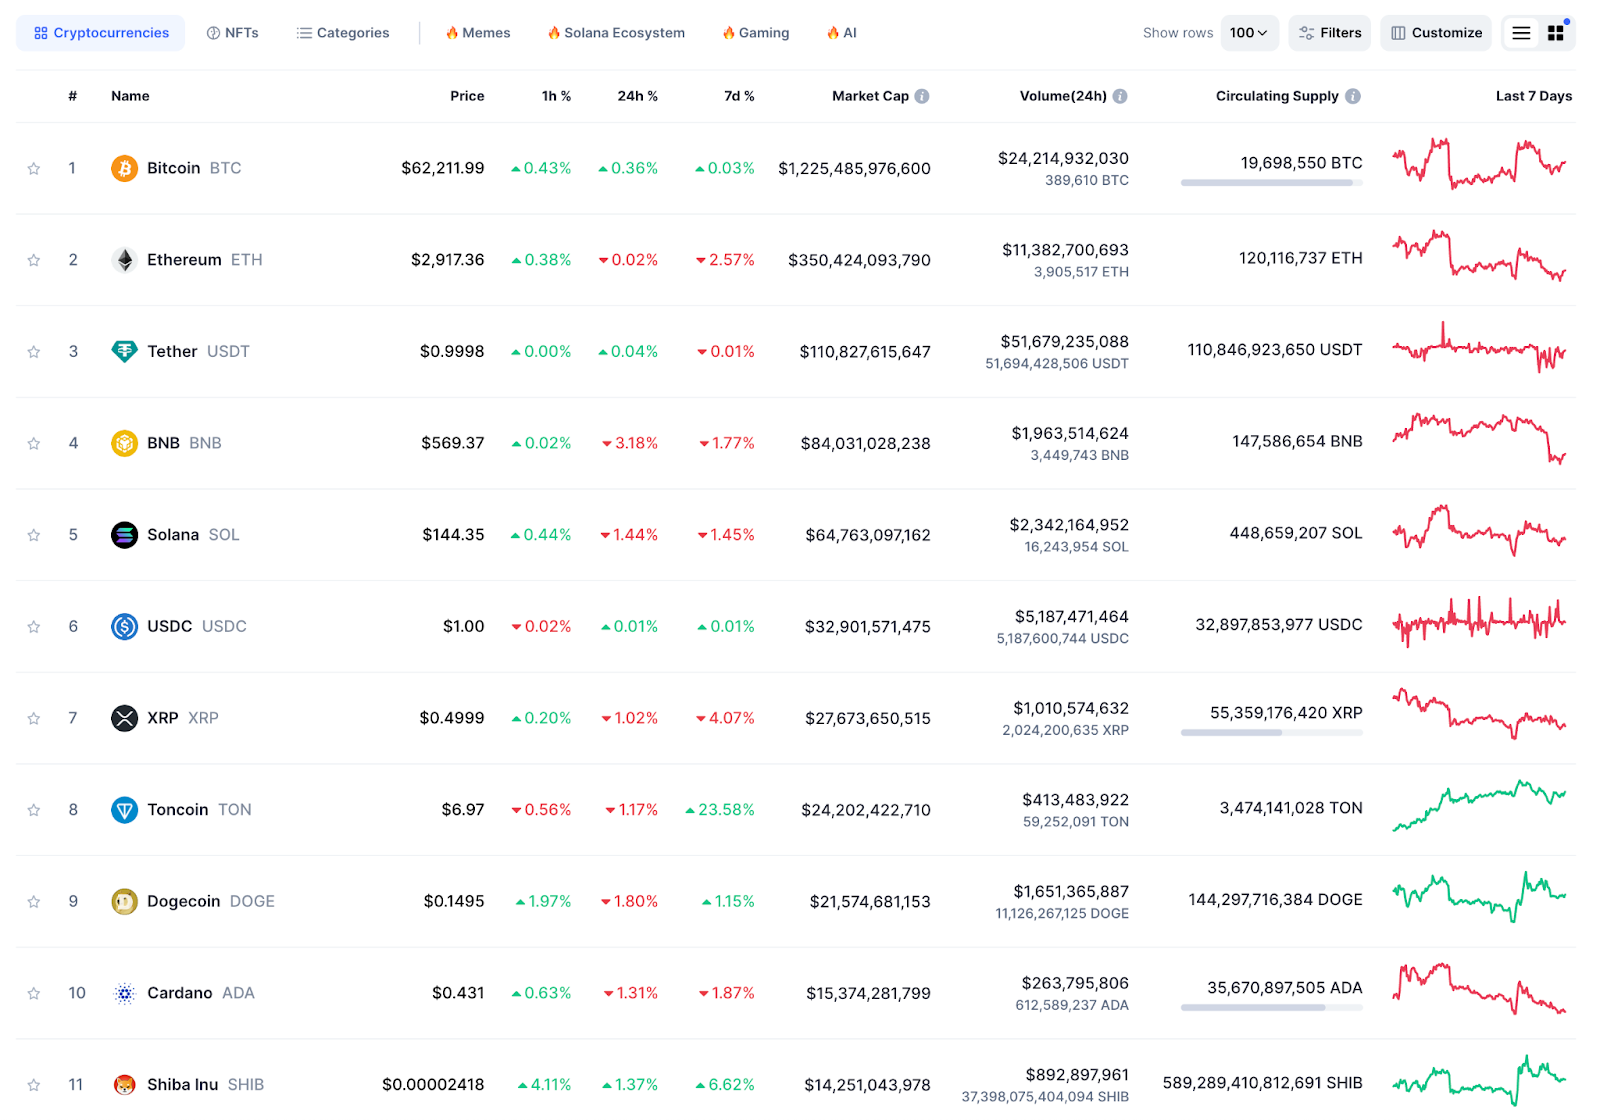This screenshot has height=1120, width=1600.
Task: Click XRP circulating supply progress bar
Action: point(1271,733)
